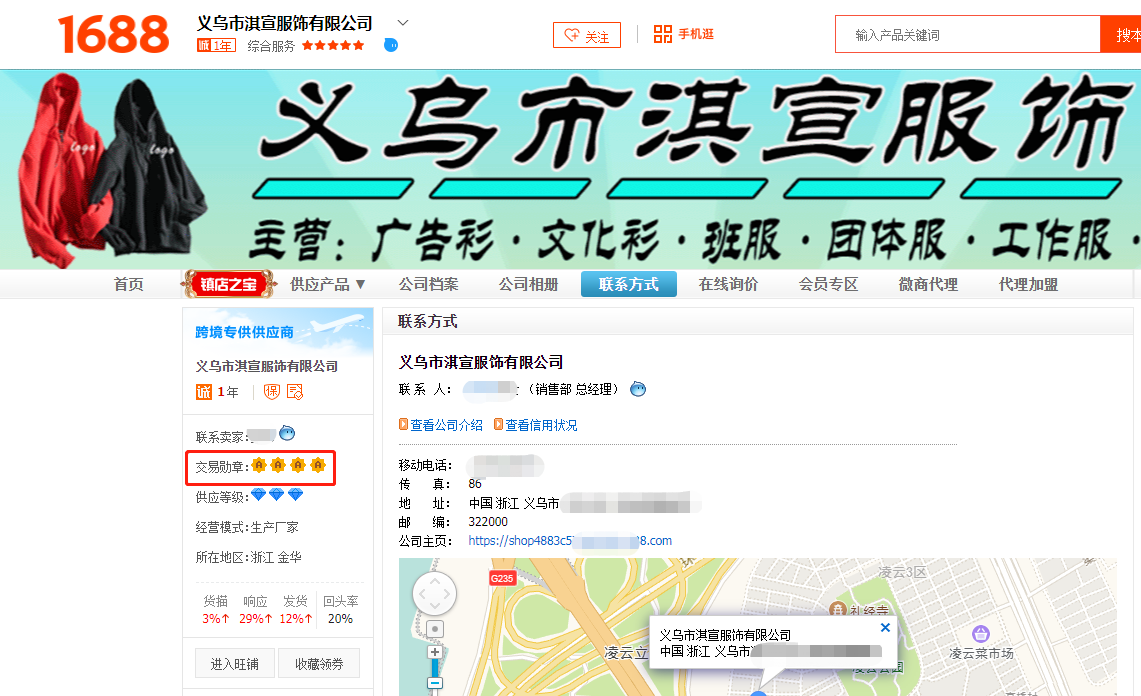Screen dimensions: 1141x696
Task: Click the 1688 logo
Action: pyautogui.click(x=114, y=34)
